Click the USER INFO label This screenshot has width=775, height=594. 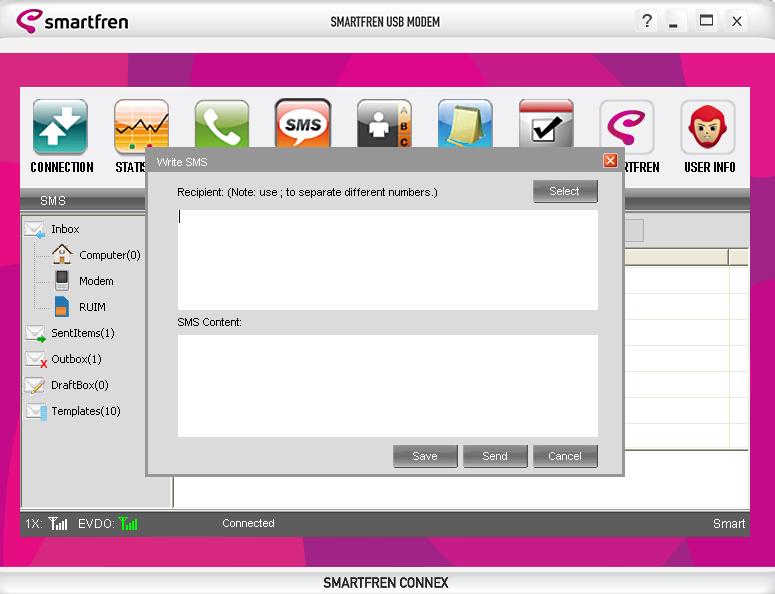pyautogui.click(x=710, y=168)
